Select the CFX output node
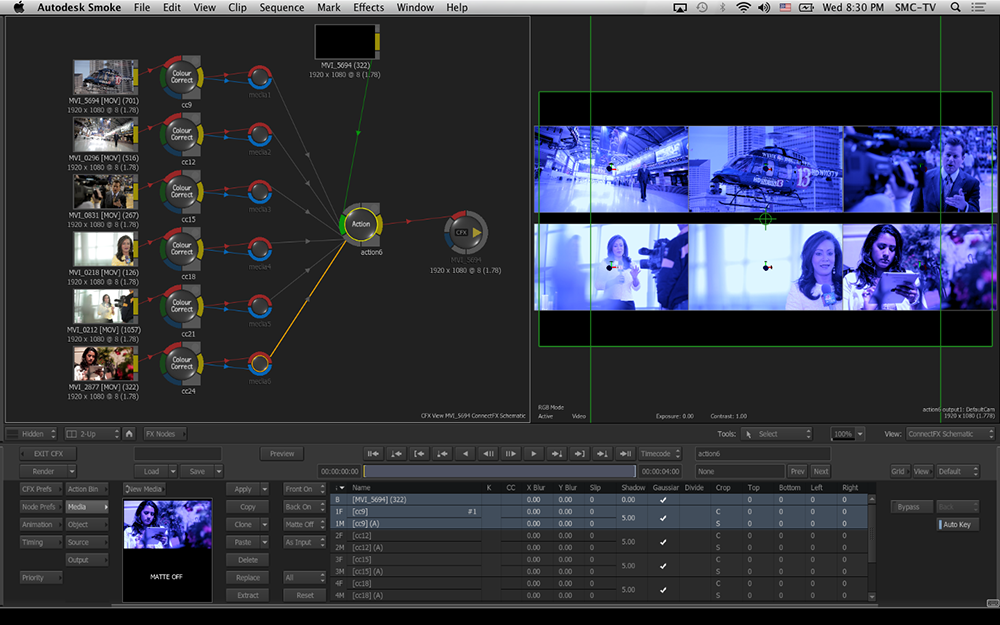 pos(464,232)
